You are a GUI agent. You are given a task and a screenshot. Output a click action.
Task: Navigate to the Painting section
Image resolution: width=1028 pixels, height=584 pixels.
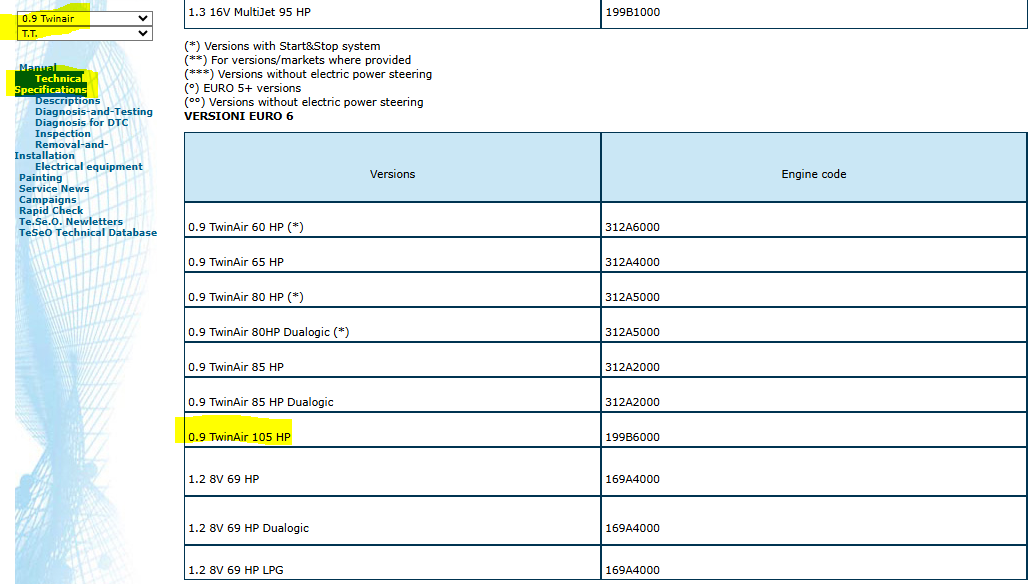[x=40, y=178]
